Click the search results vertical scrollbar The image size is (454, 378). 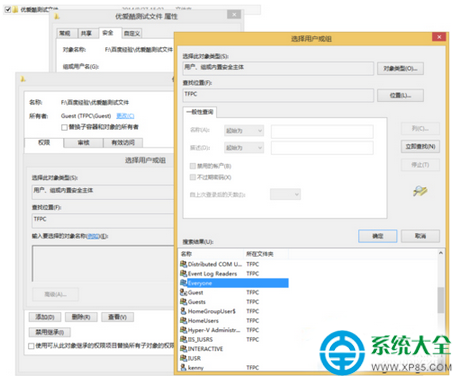pos(441,310)
